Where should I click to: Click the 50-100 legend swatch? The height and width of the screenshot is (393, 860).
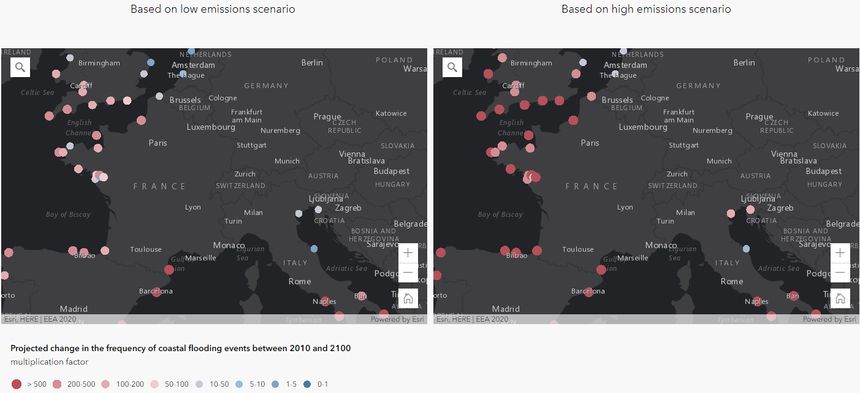[x=155, y=384]
